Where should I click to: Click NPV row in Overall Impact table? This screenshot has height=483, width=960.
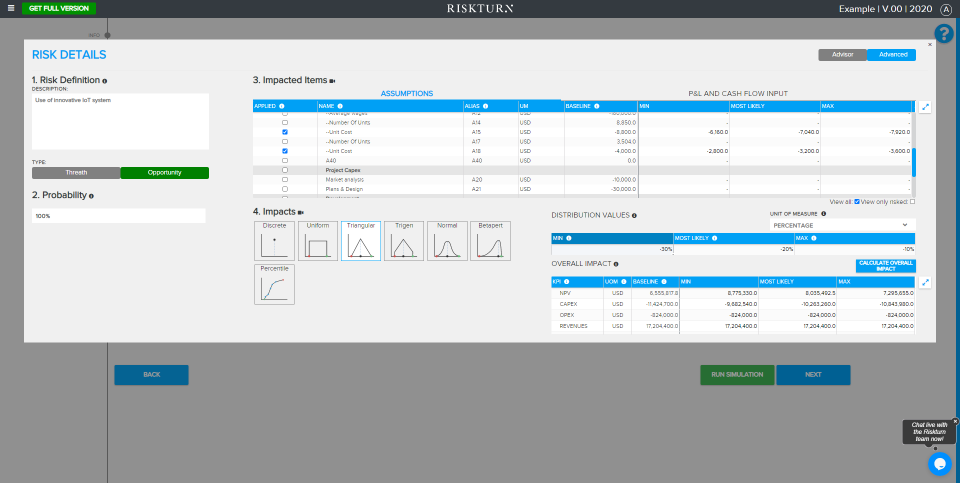(733, 293)
